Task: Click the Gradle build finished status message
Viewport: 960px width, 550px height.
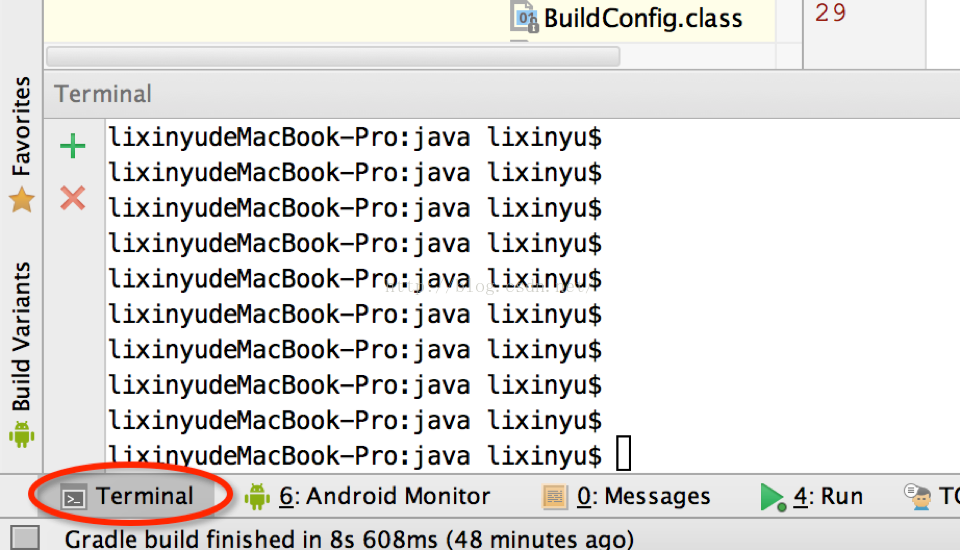Action: click(349, 539)
